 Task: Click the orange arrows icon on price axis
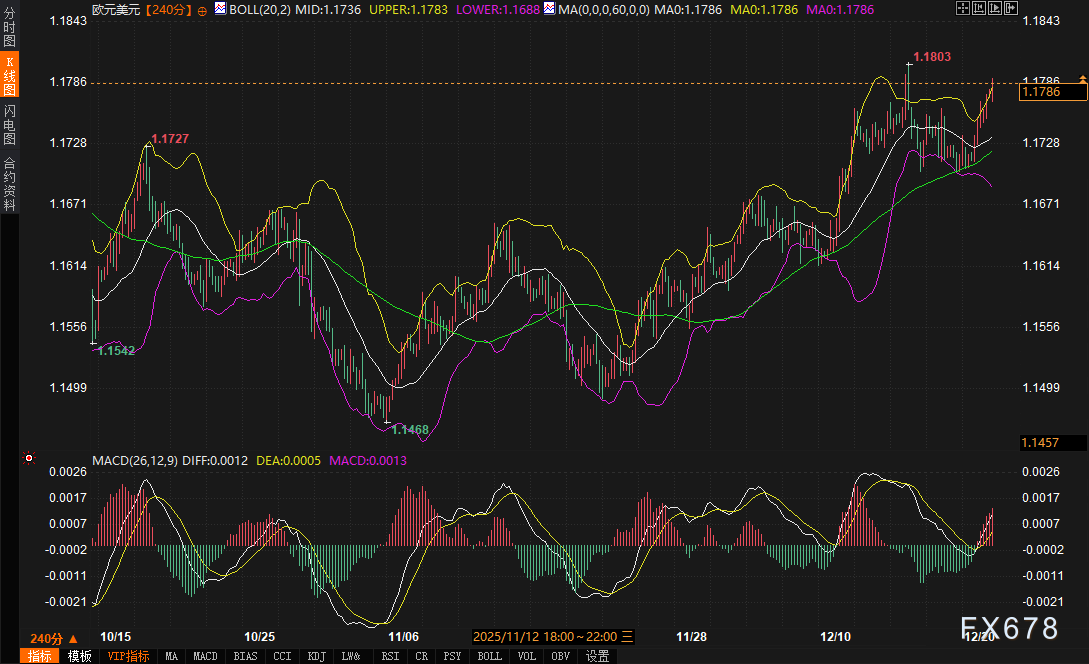click(1081, 79)
